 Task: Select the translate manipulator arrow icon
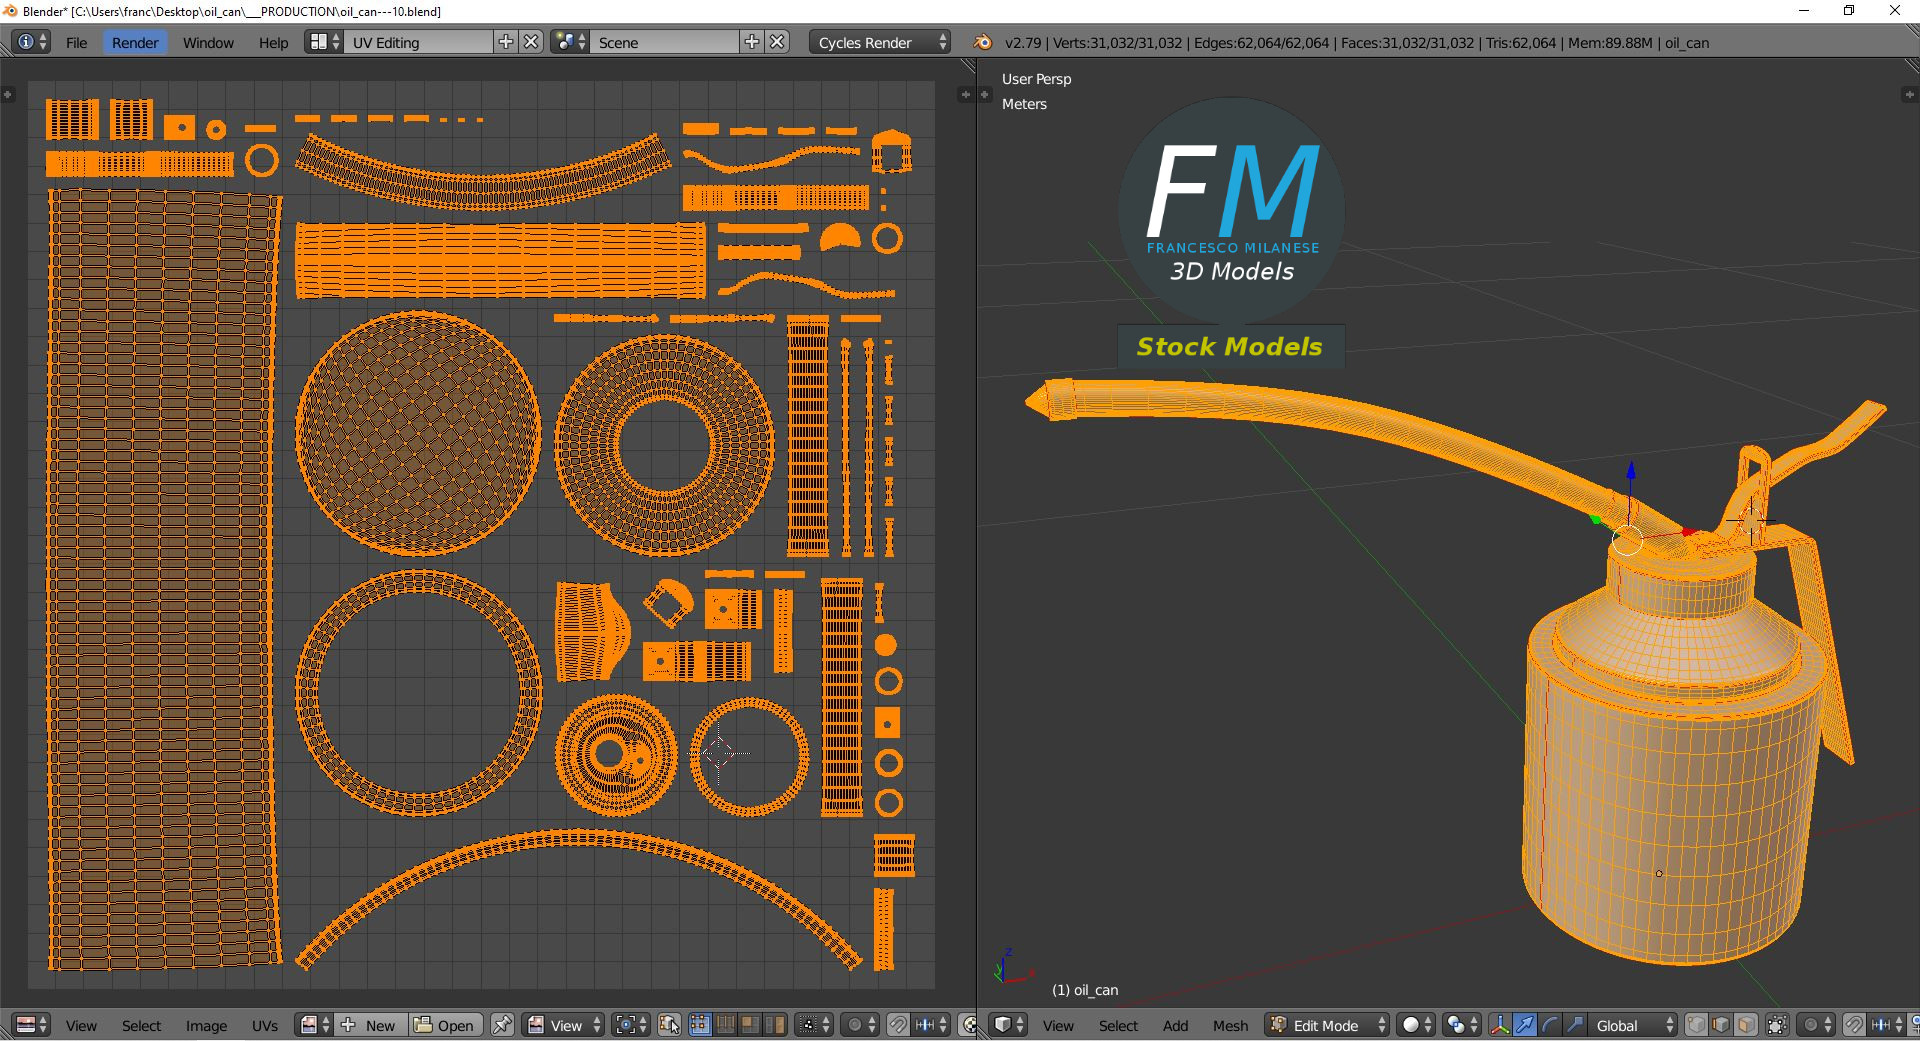pos(1525,1025)
